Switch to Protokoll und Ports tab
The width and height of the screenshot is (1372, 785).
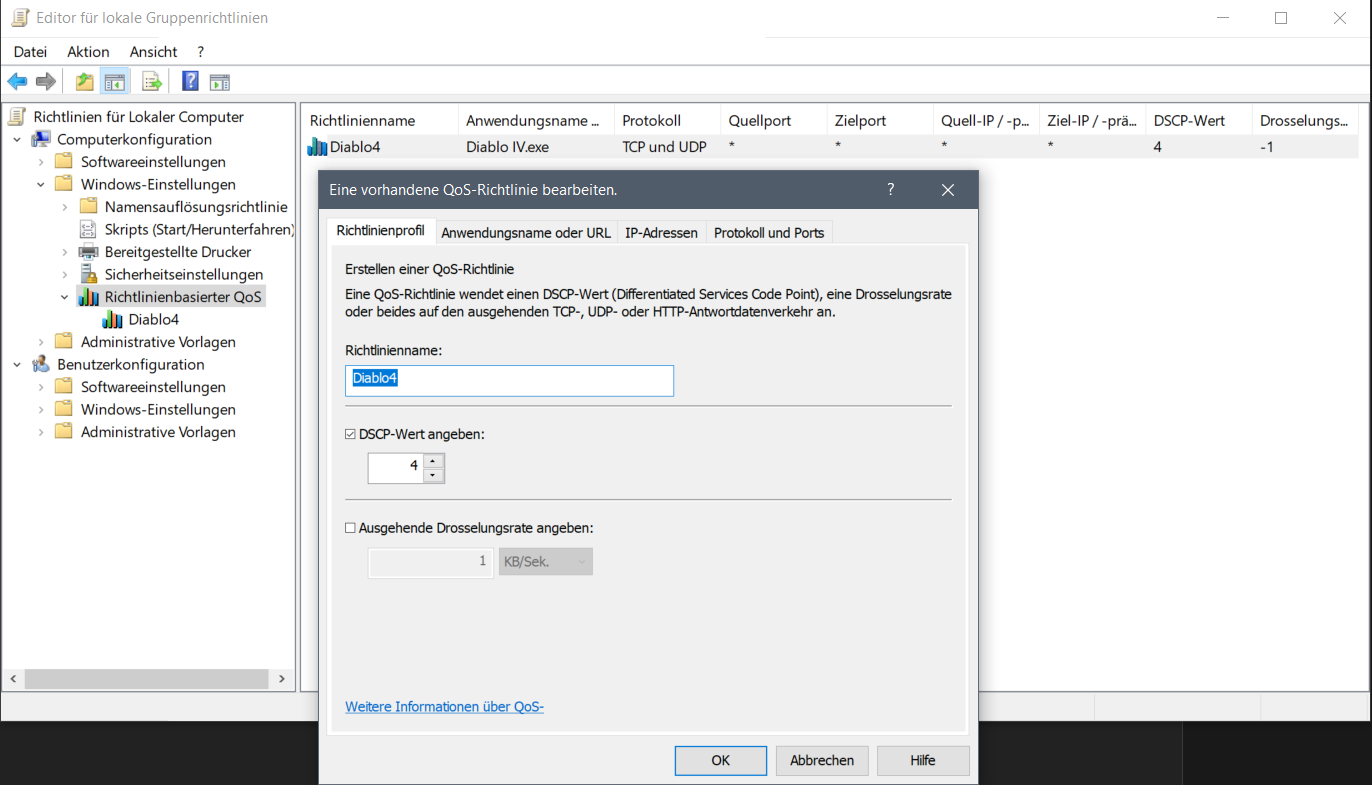[x=769, y=232]
